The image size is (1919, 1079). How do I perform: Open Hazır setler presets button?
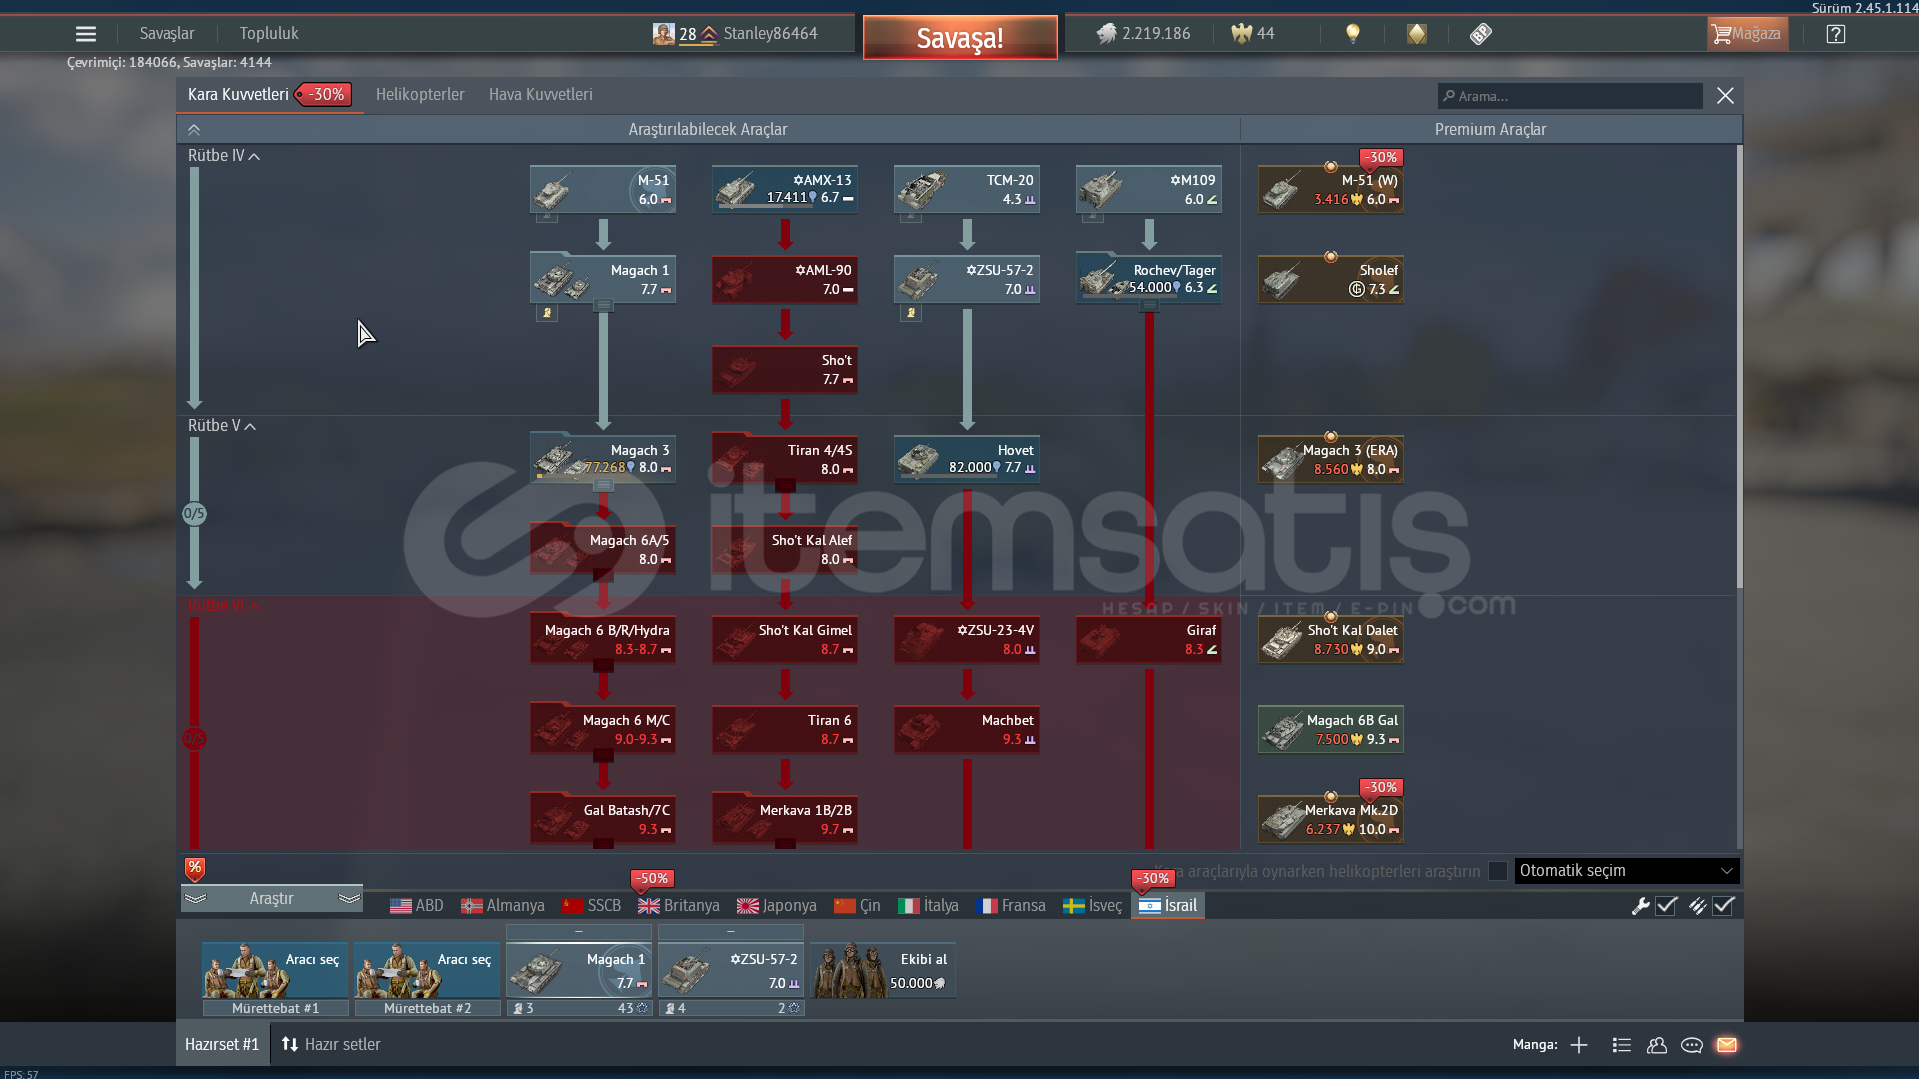[x=332, y=1045]
